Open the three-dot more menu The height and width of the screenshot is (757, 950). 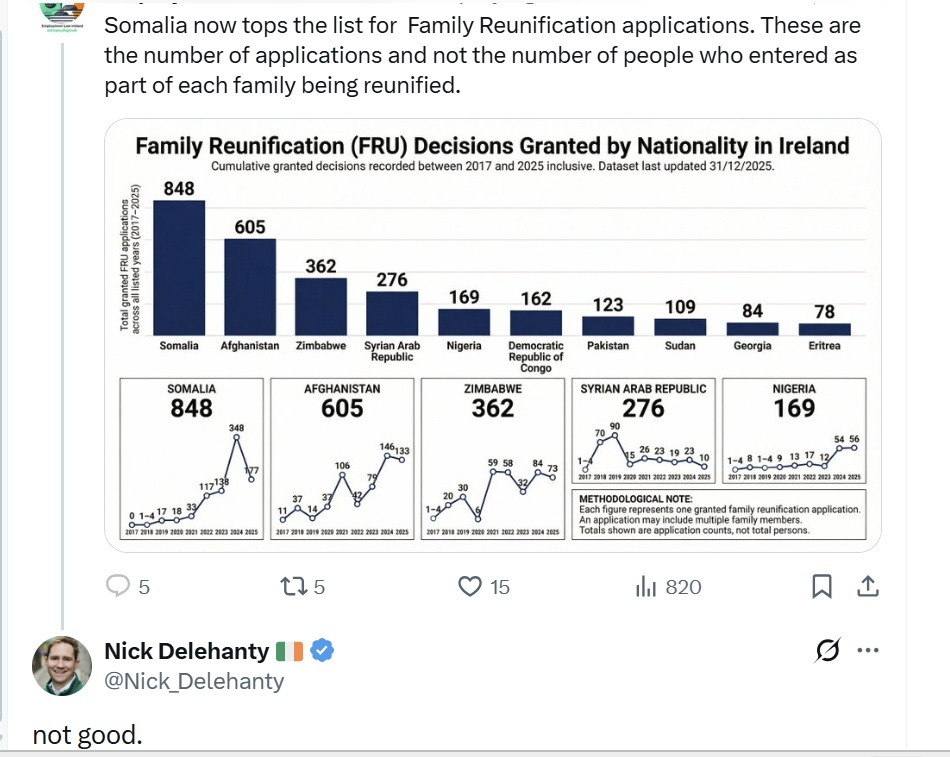pos(868,651)
